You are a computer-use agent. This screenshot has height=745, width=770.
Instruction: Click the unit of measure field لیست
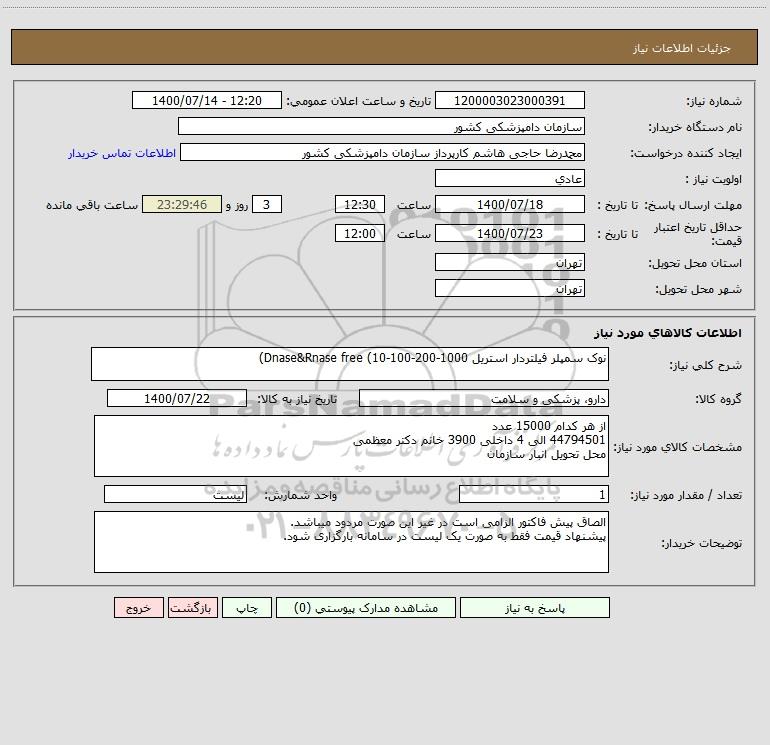(x=175, y=494)
